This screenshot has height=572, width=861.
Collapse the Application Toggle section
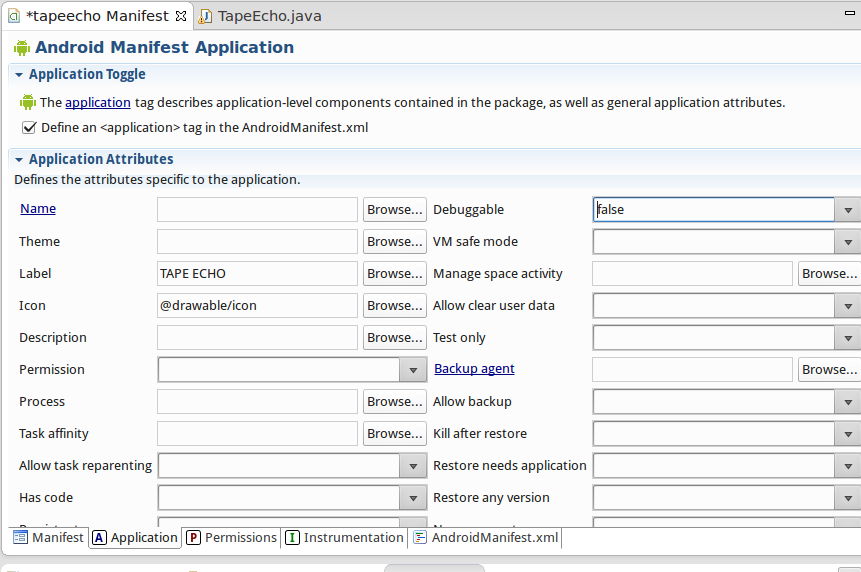click(19, 75)
